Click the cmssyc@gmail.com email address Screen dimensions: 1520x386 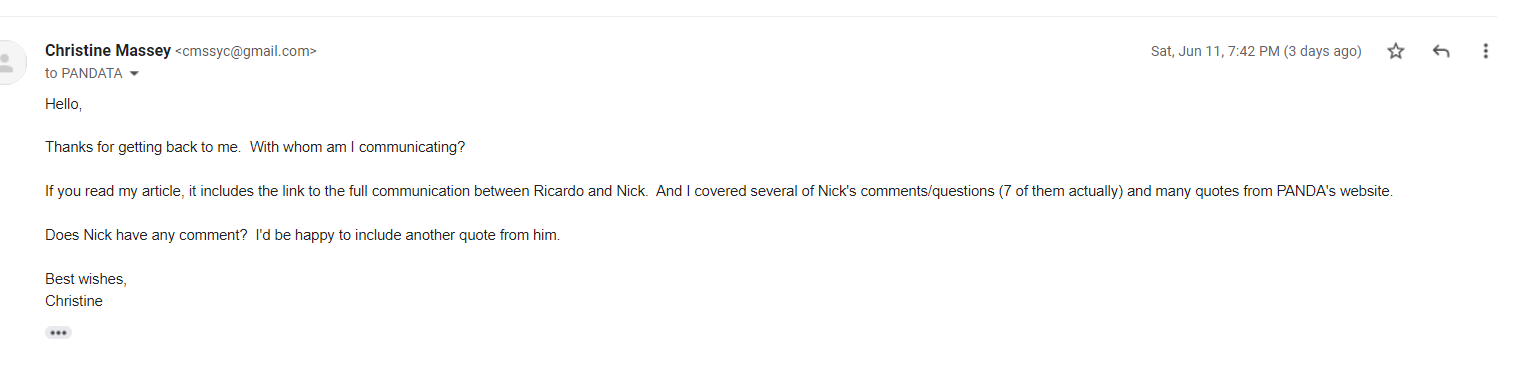pyautogui.click(x=246, y=51)
